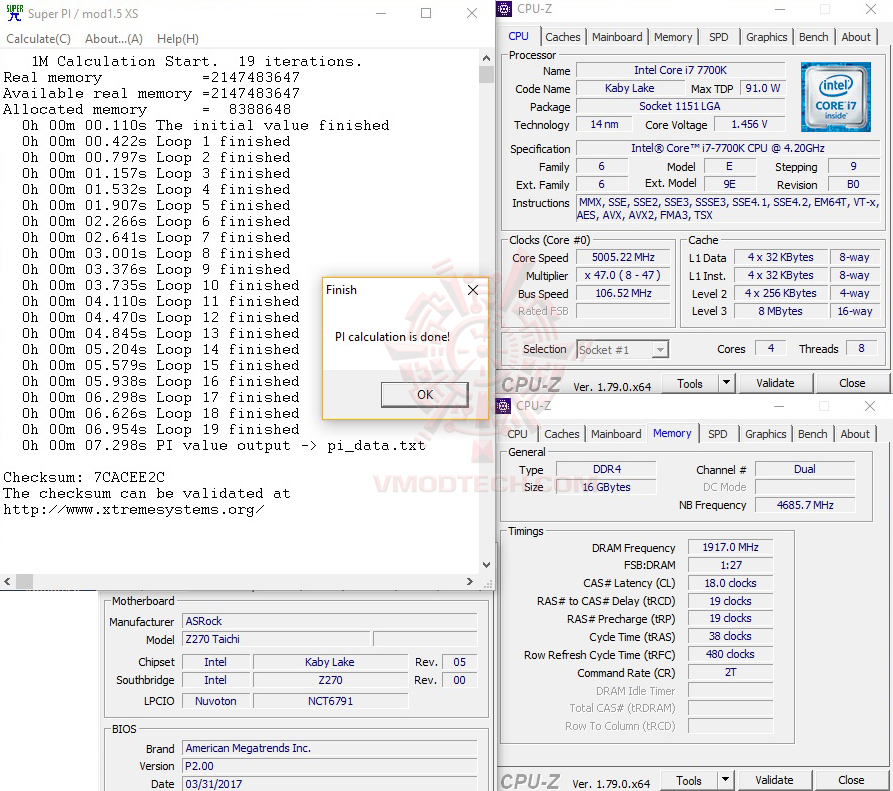893x791 pixels.
Task: Click the Manufacturer field ASRock
Action: click(329, 621)
